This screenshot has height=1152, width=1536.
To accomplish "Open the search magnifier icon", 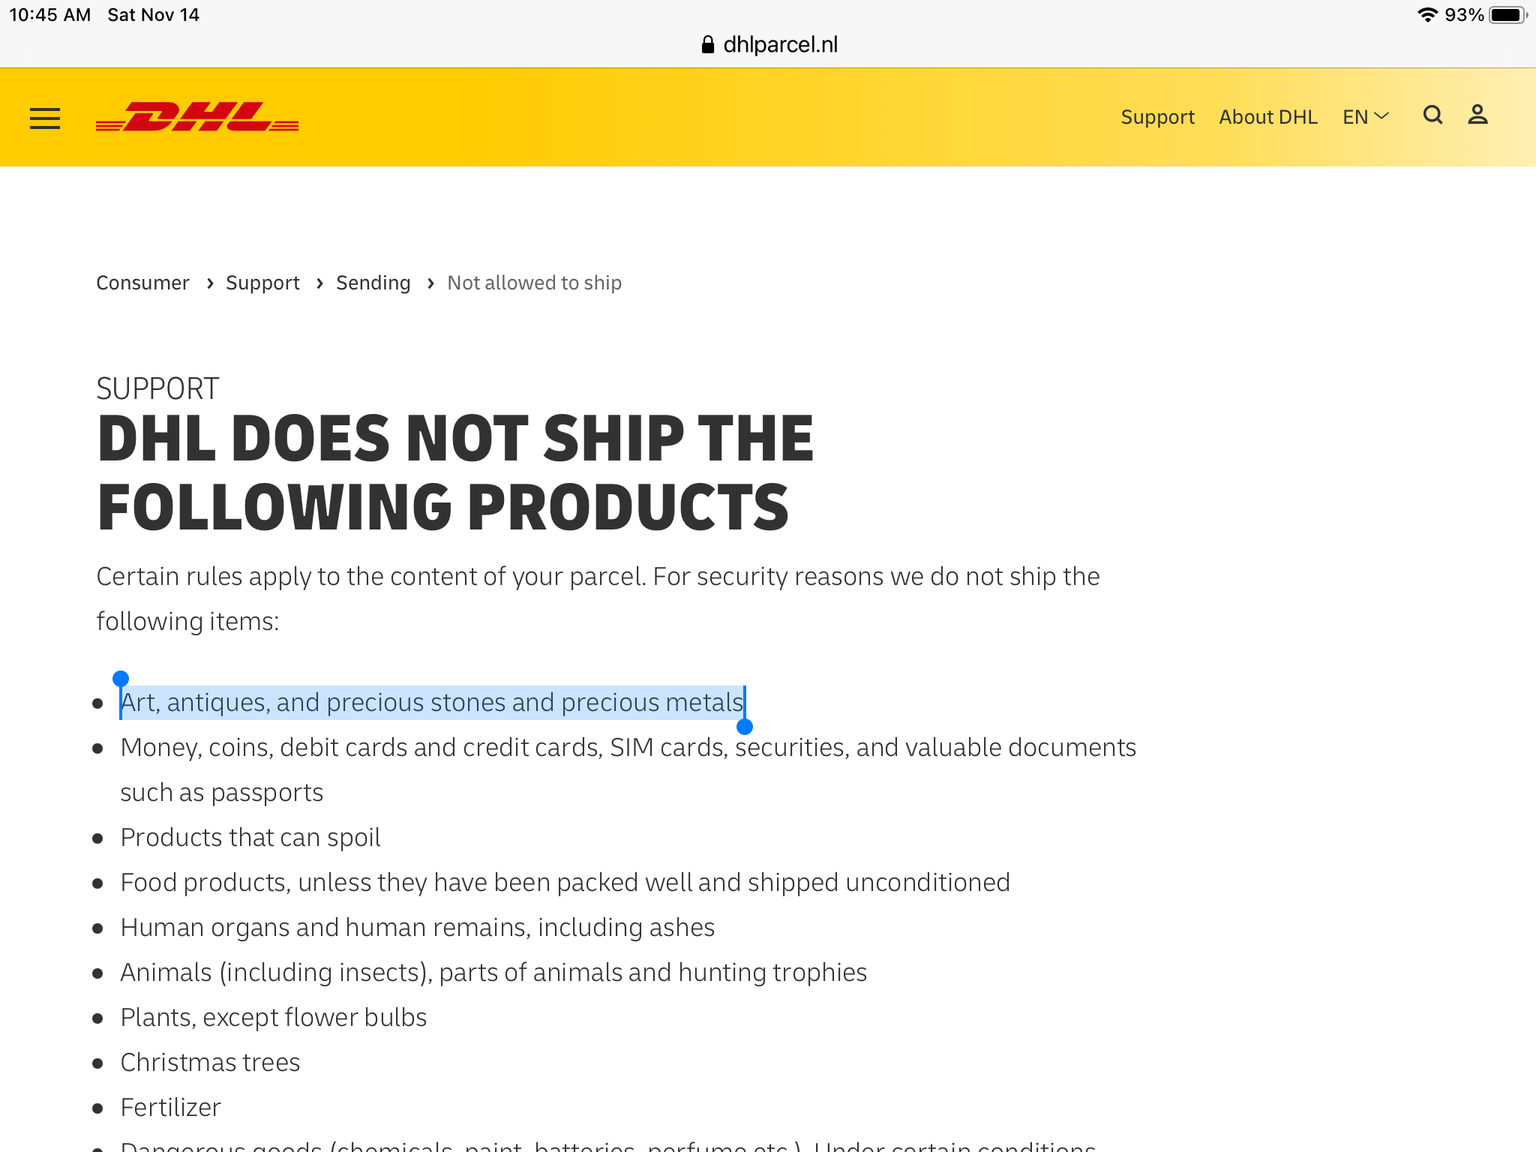I will [x=1433, y=115].
